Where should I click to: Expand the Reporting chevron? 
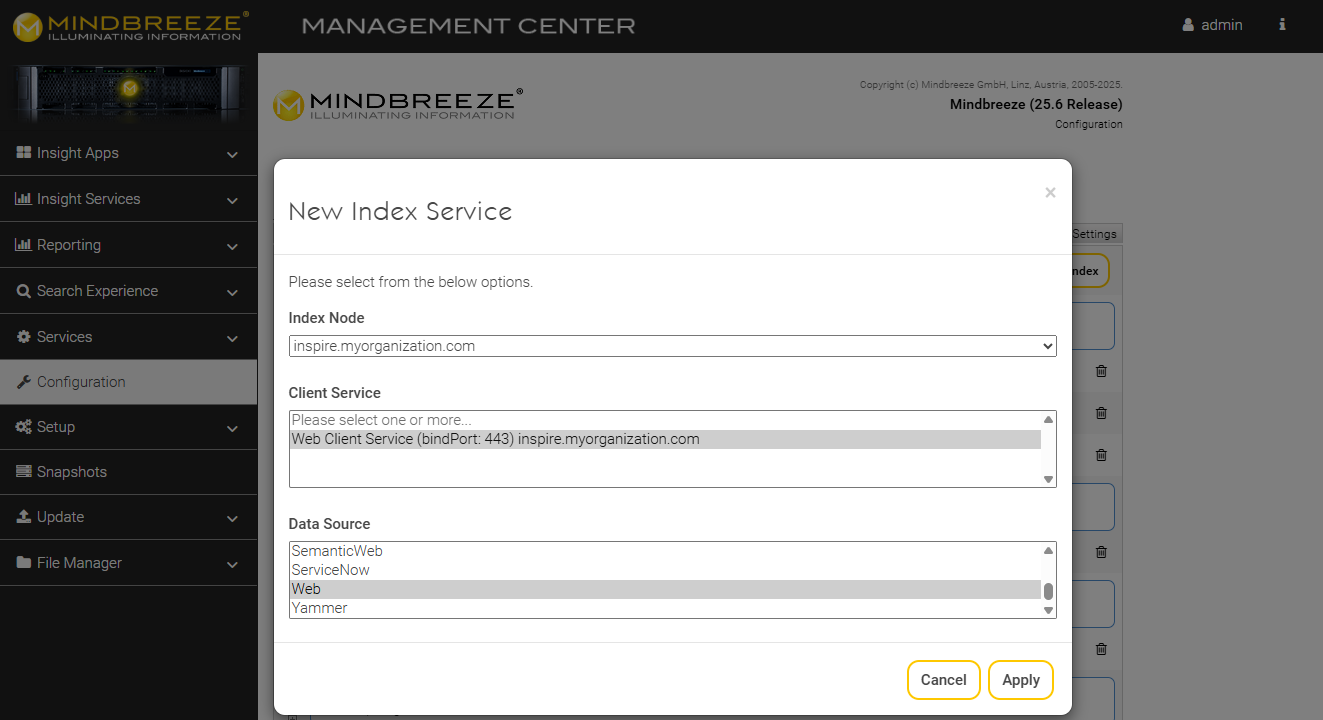coord(232,246)
